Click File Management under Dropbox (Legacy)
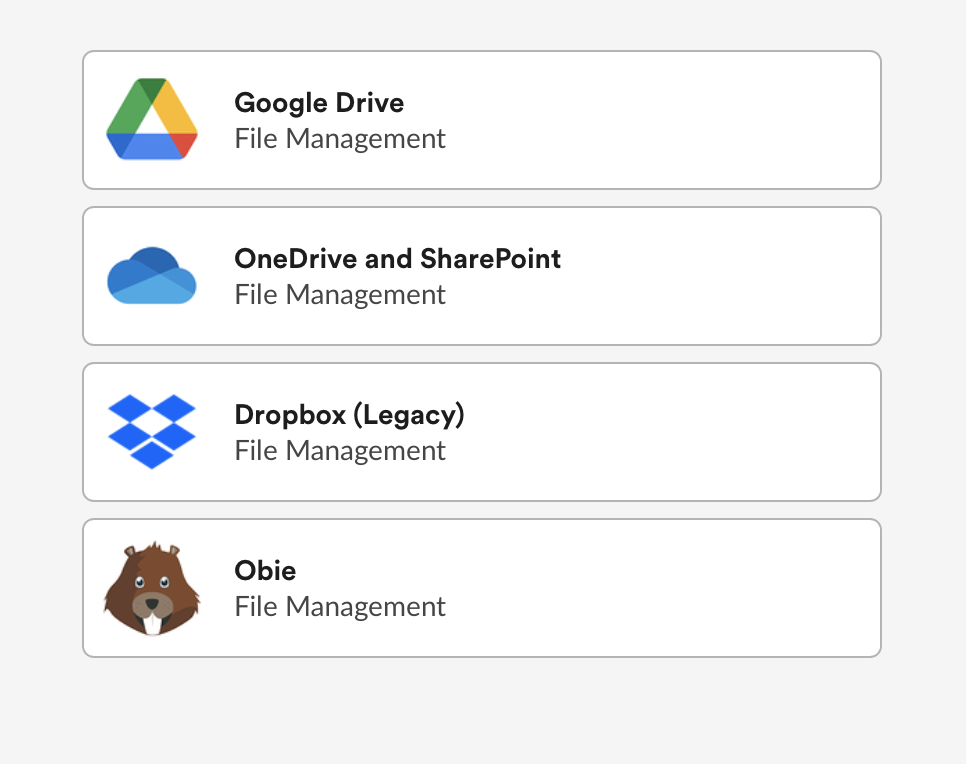Screen dimensions: 966x764 (x=340, y=450)
